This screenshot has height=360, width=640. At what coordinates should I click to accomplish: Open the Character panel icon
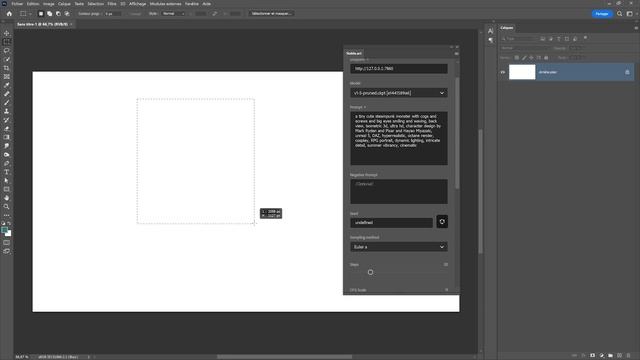491,31
